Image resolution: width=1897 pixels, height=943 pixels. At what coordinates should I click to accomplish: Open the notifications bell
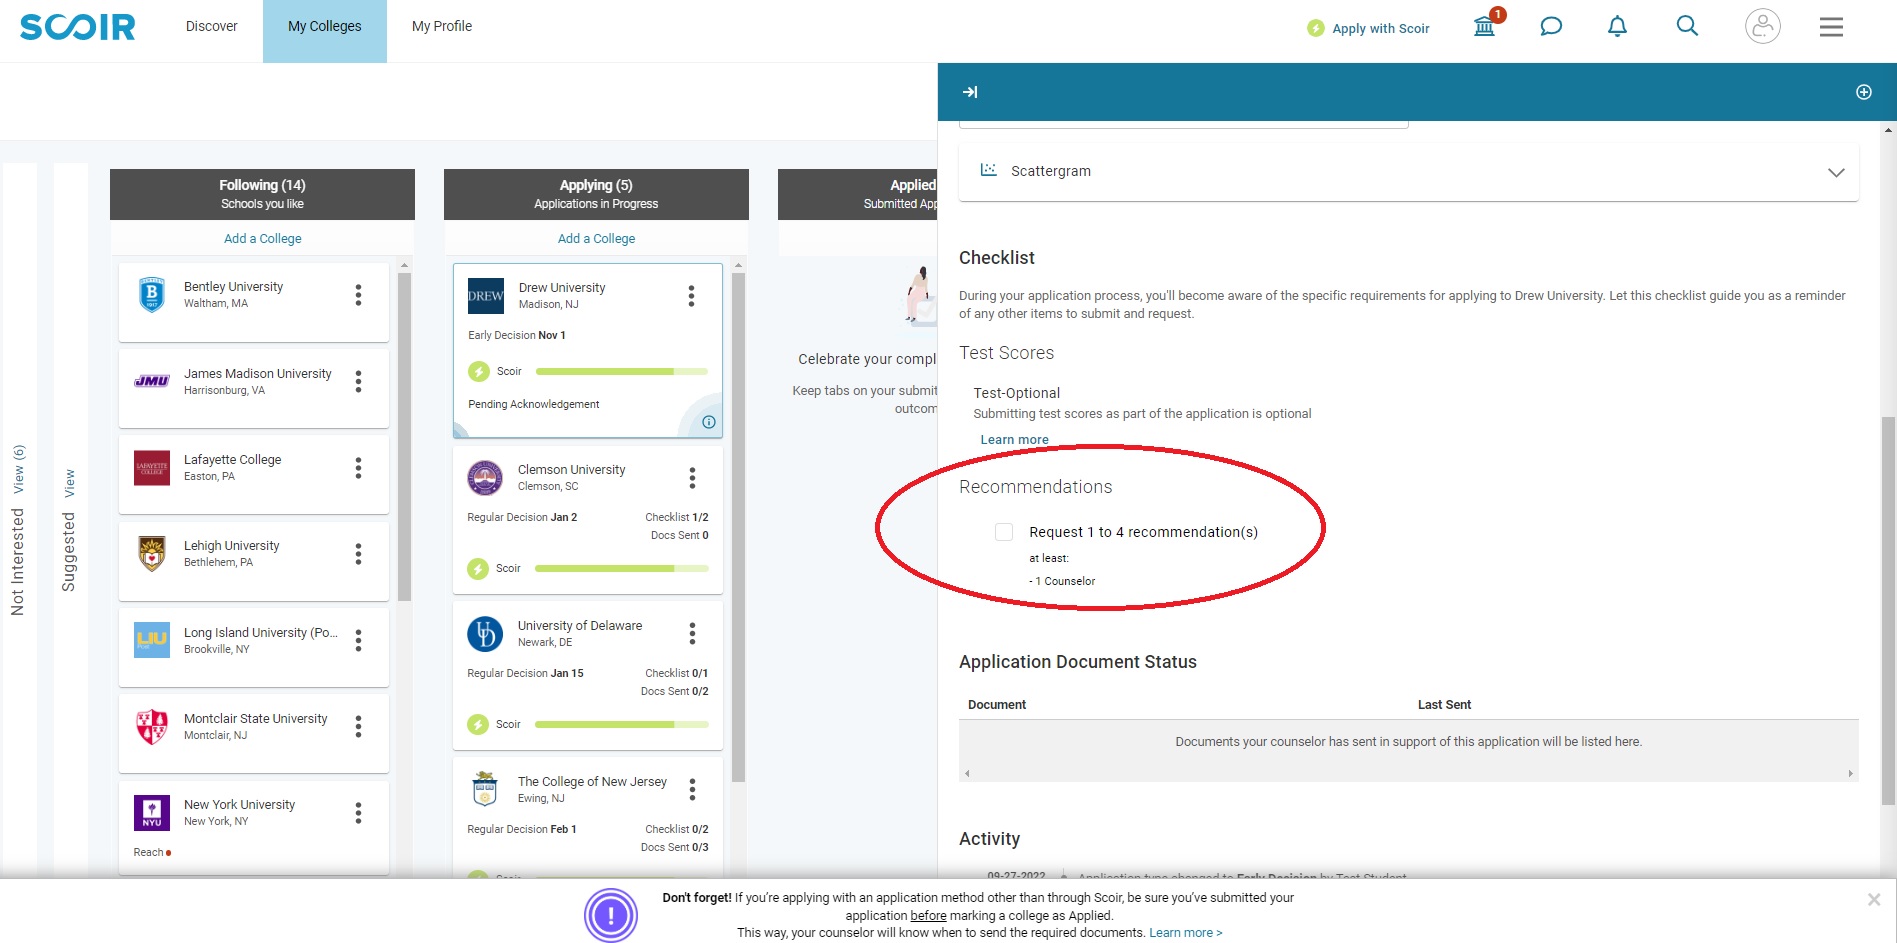1617,27
